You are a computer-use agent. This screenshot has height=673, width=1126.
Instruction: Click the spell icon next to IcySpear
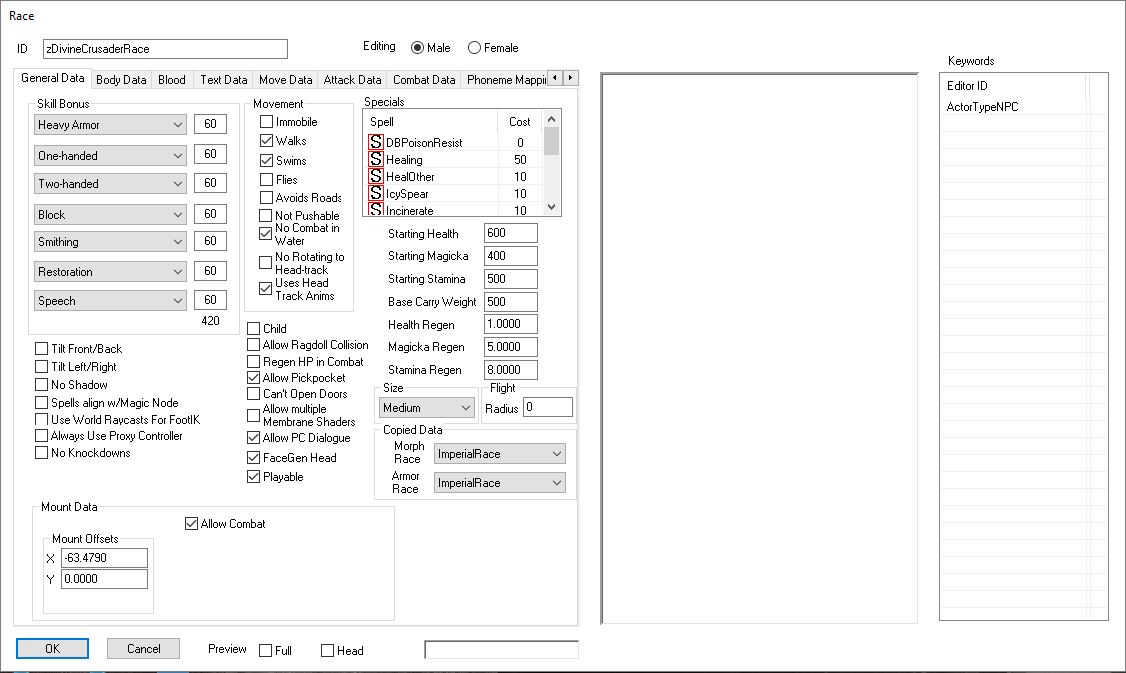point(376,194)
